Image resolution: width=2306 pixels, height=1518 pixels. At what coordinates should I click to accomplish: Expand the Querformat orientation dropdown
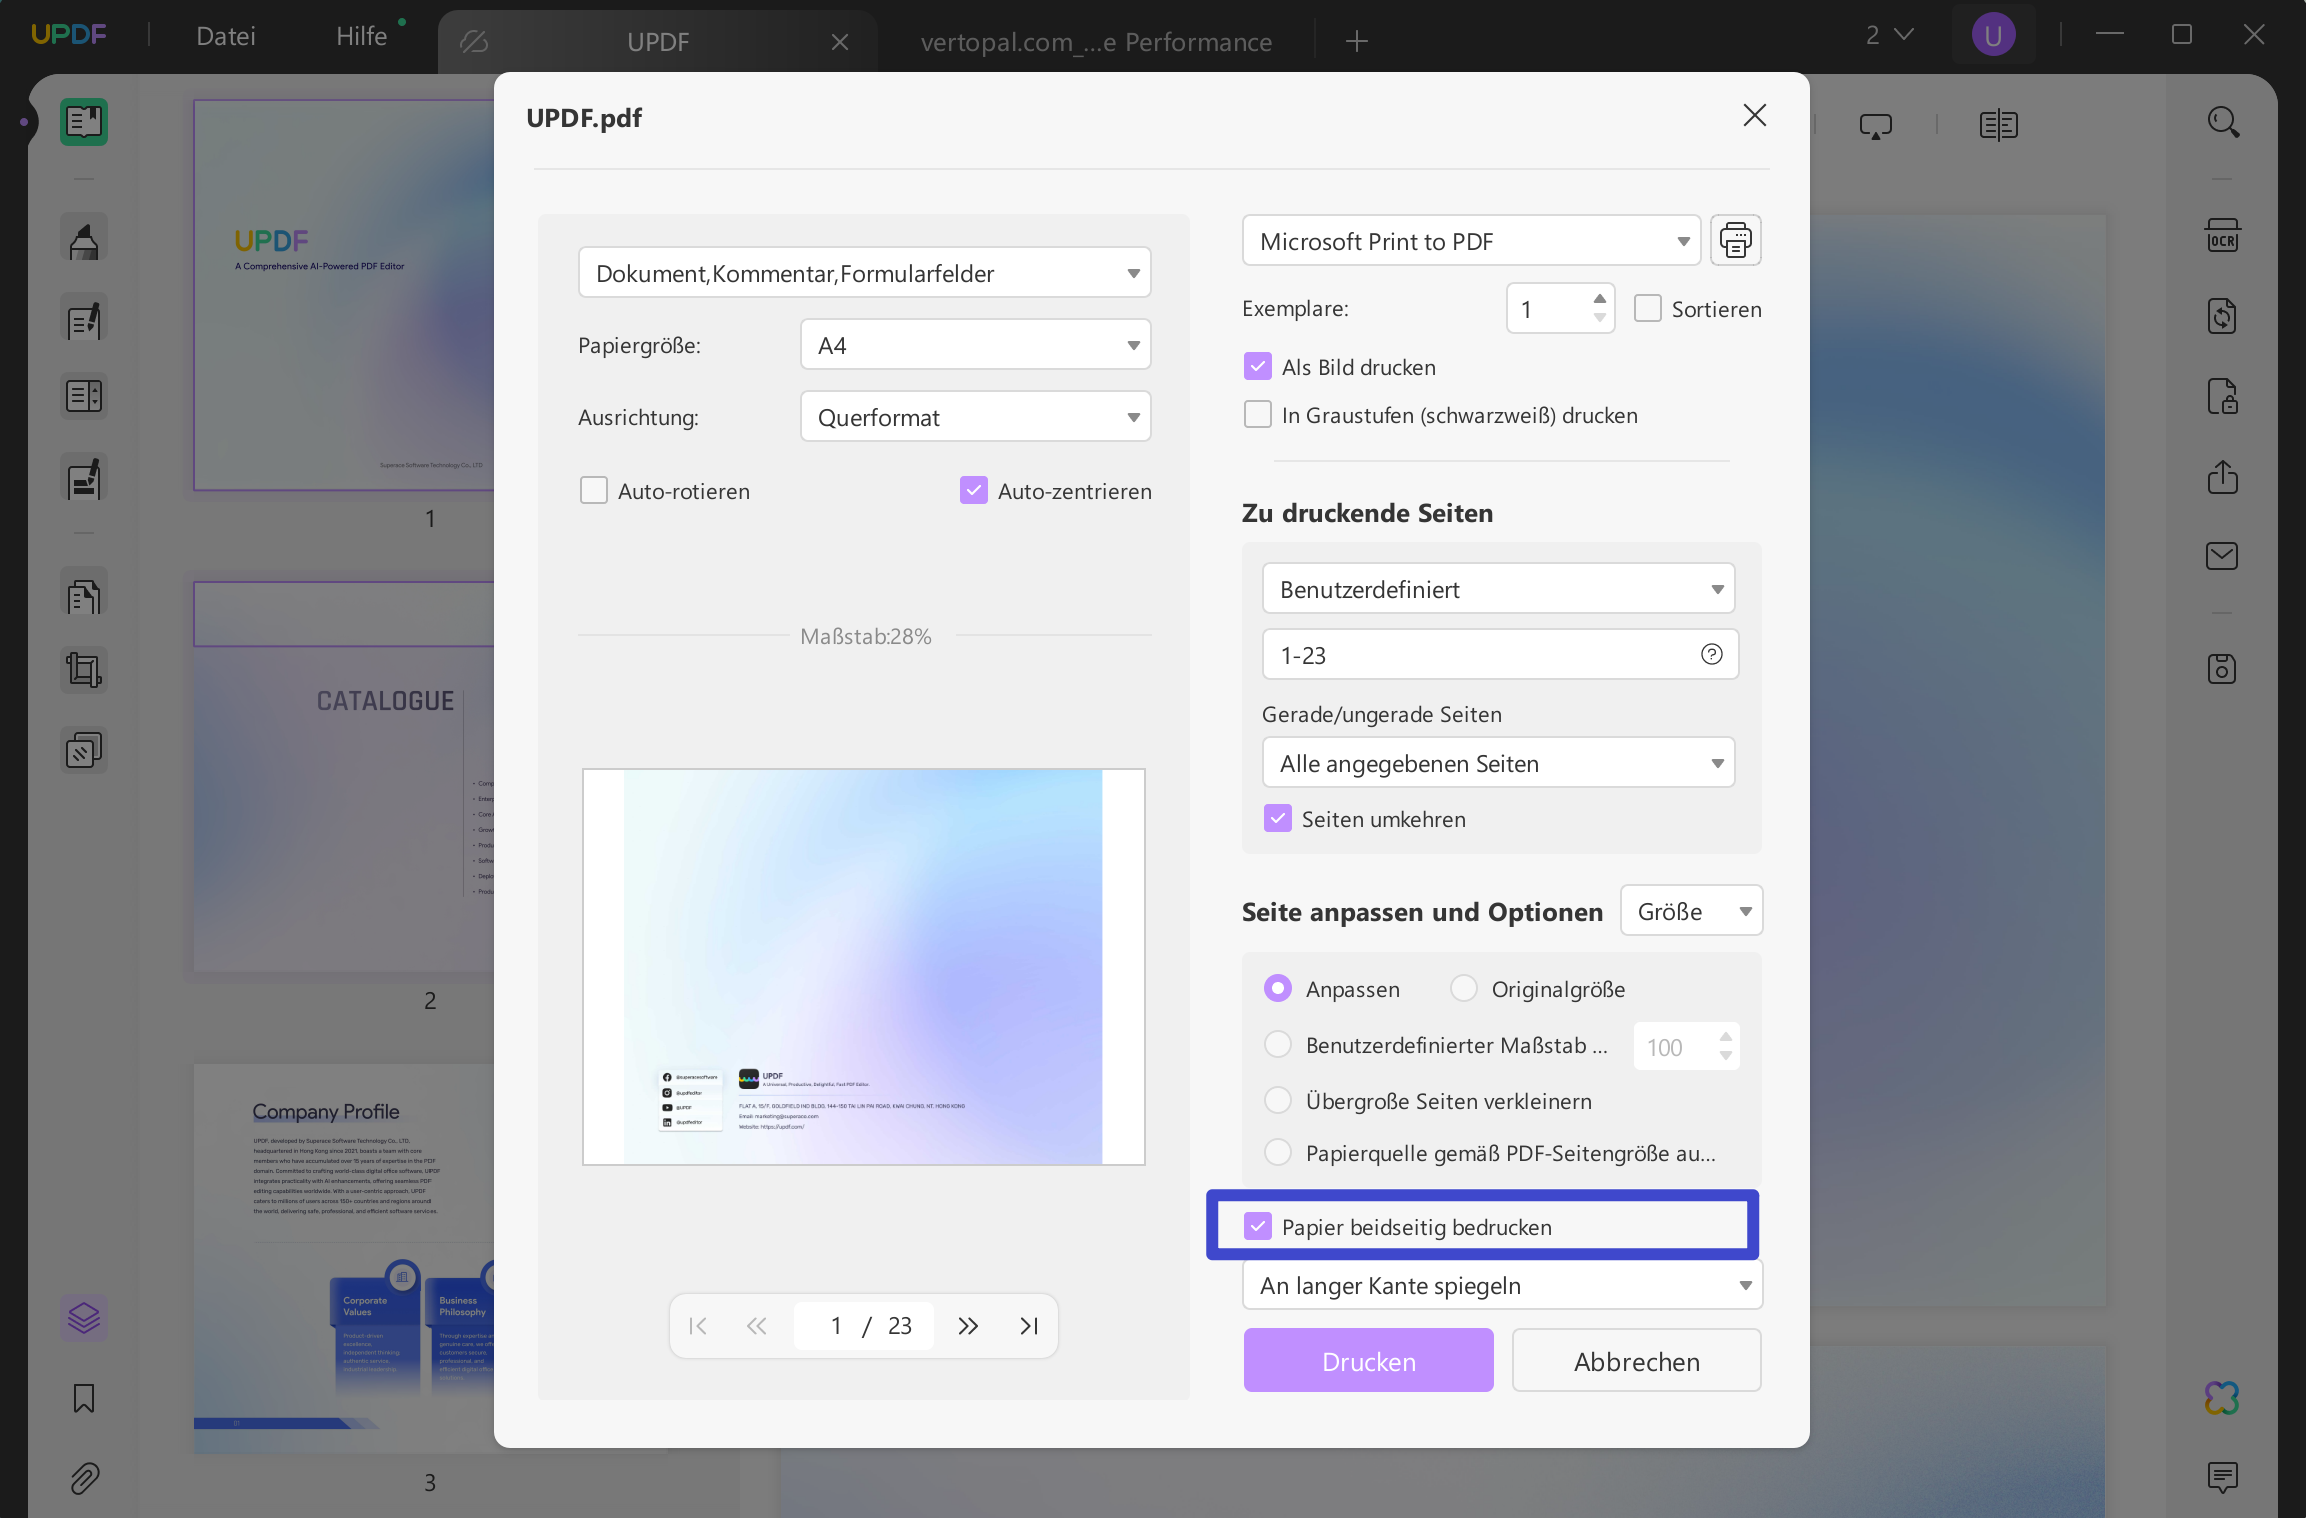975,418
